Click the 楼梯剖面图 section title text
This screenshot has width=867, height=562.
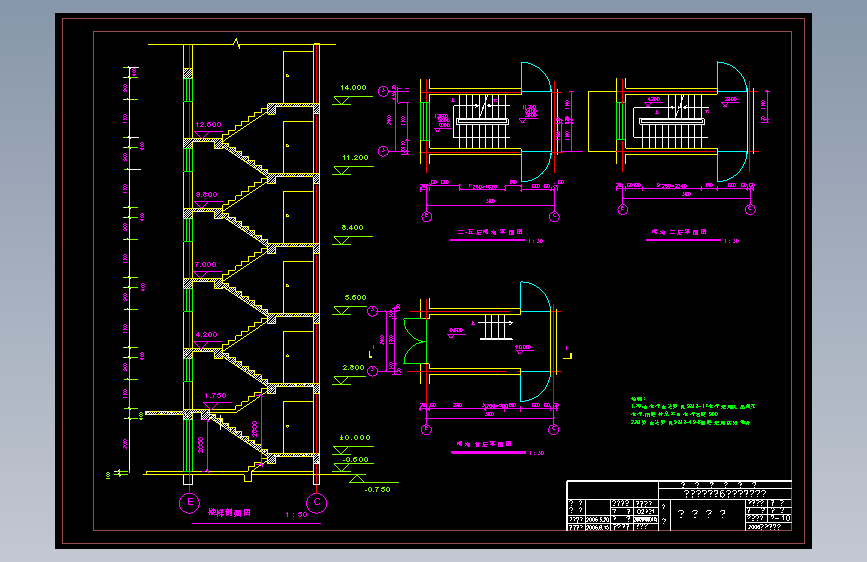tap(229, 513)
